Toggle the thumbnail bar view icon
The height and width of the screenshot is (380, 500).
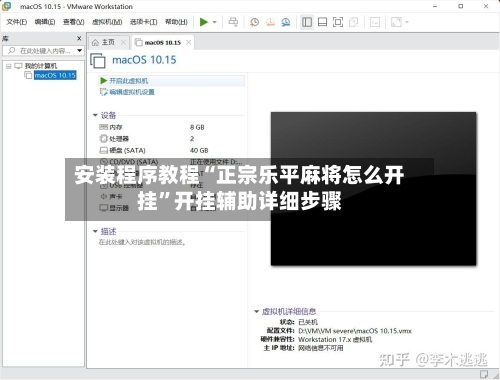tap(322, 22)
